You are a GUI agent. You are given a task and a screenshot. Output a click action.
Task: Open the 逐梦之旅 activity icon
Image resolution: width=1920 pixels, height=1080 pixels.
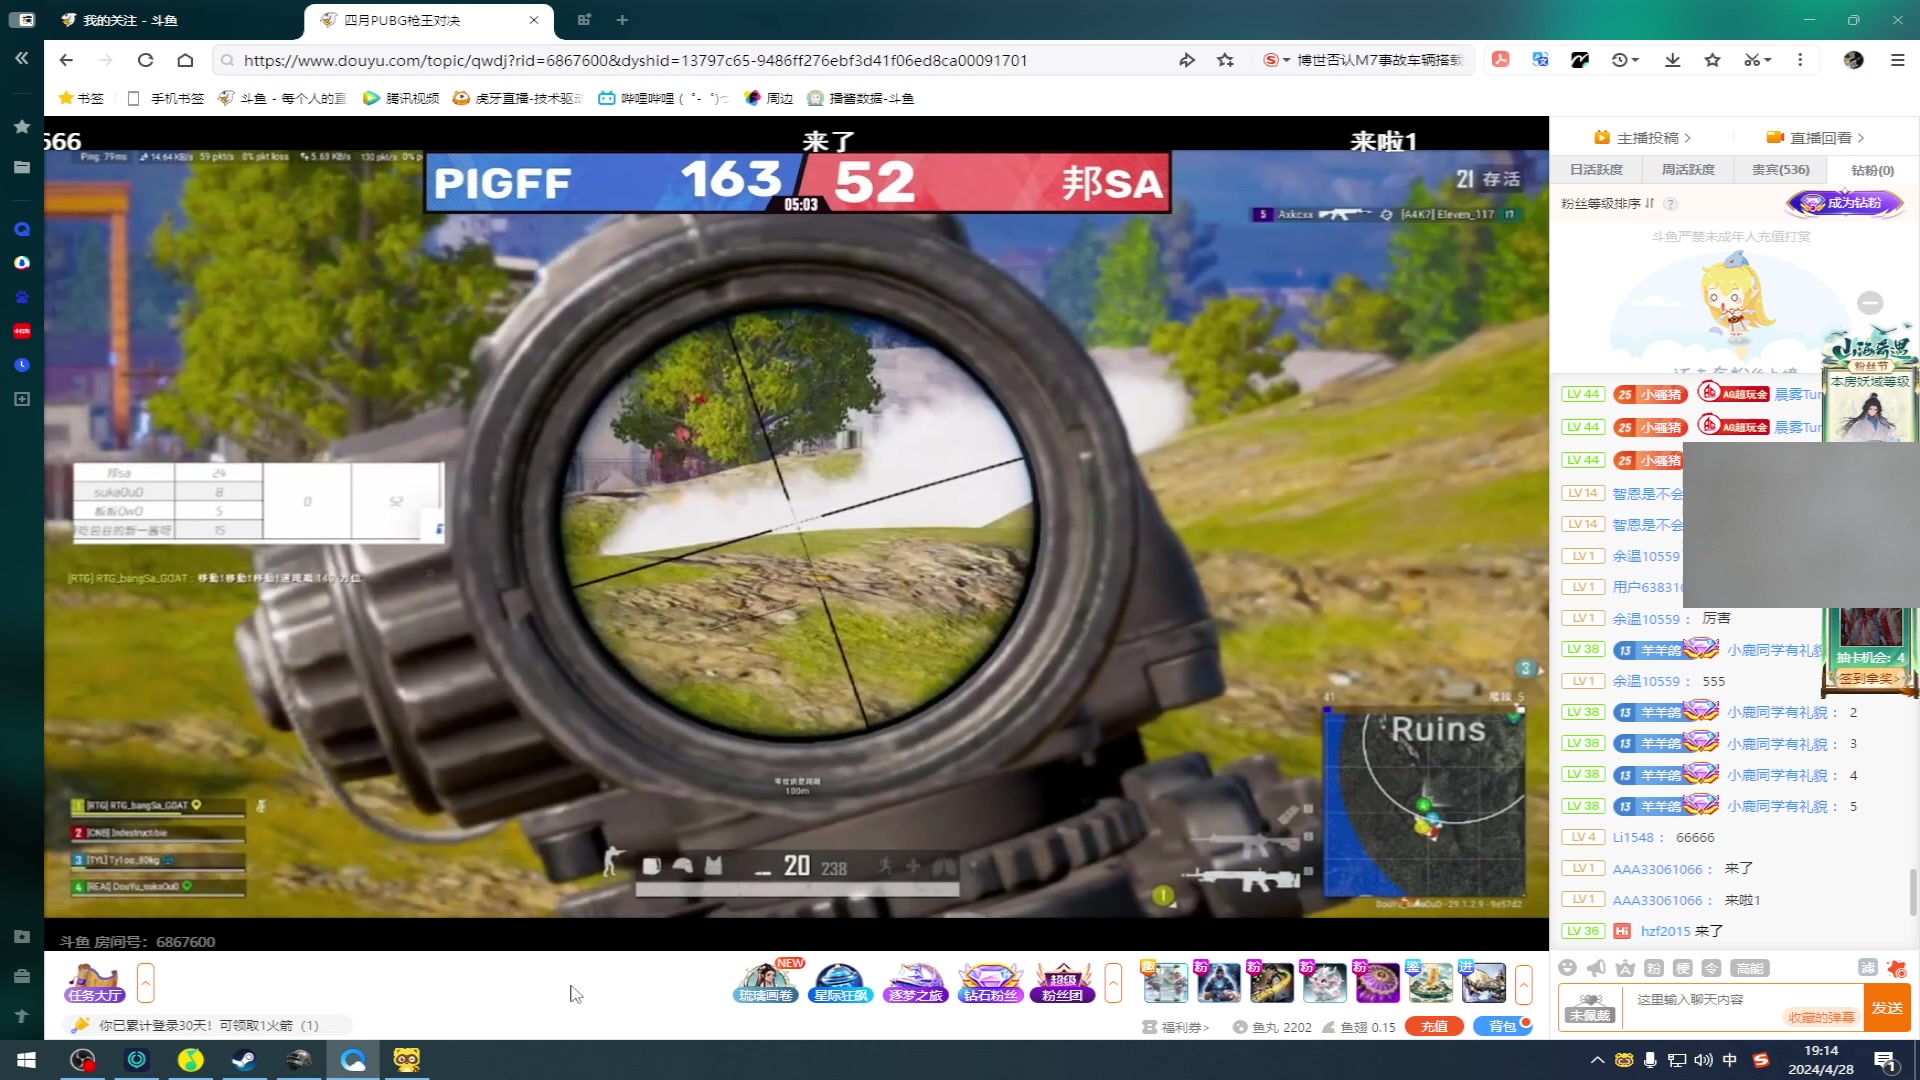[915, 983]
